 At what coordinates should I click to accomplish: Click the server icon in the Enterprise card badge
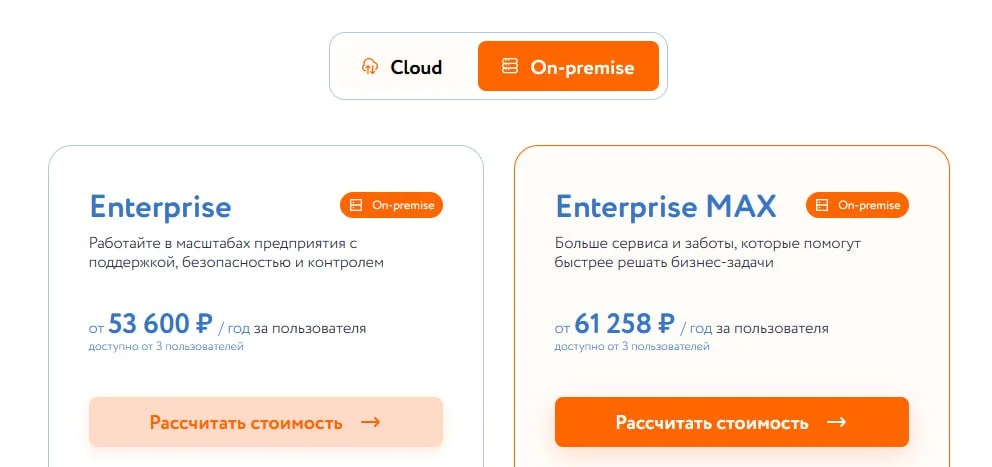(x=356, y=205)
